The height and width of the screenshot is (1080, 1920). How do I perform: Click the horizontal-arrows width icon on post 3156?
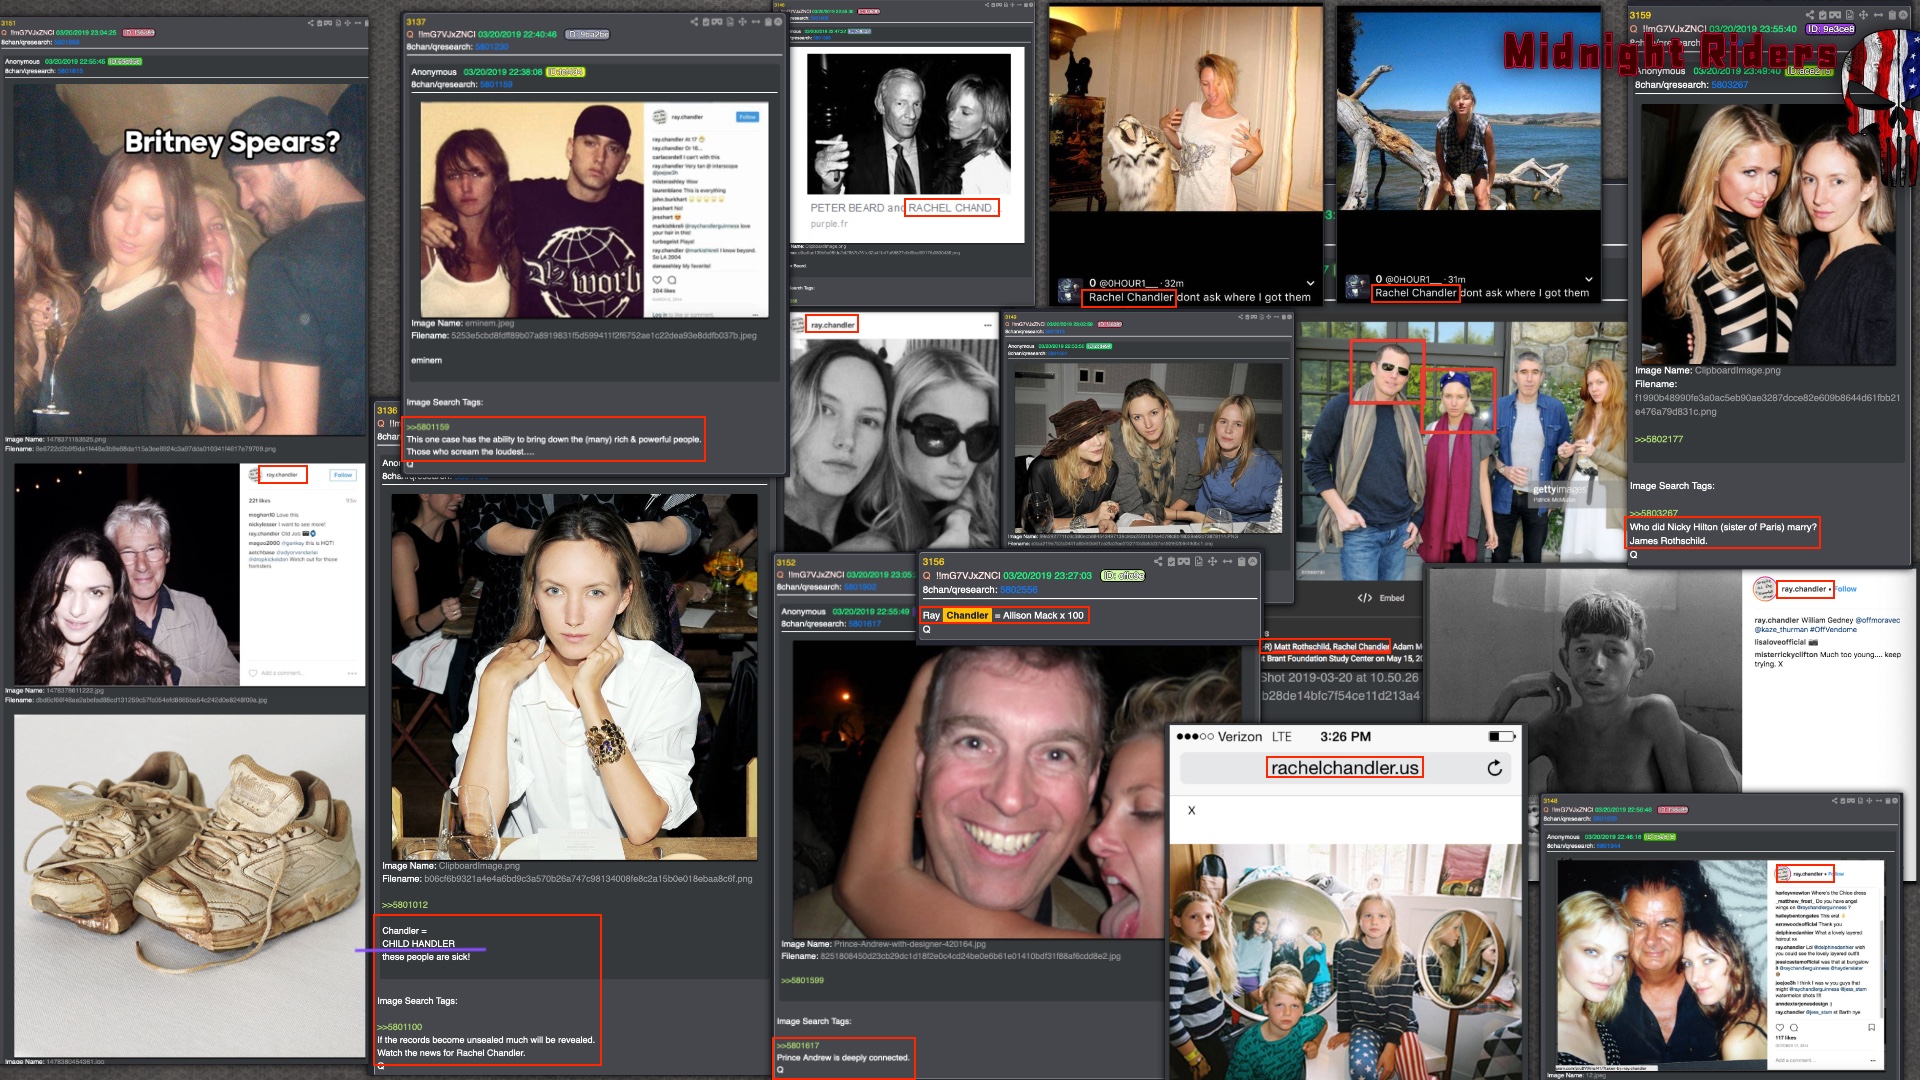point(1228,561)
